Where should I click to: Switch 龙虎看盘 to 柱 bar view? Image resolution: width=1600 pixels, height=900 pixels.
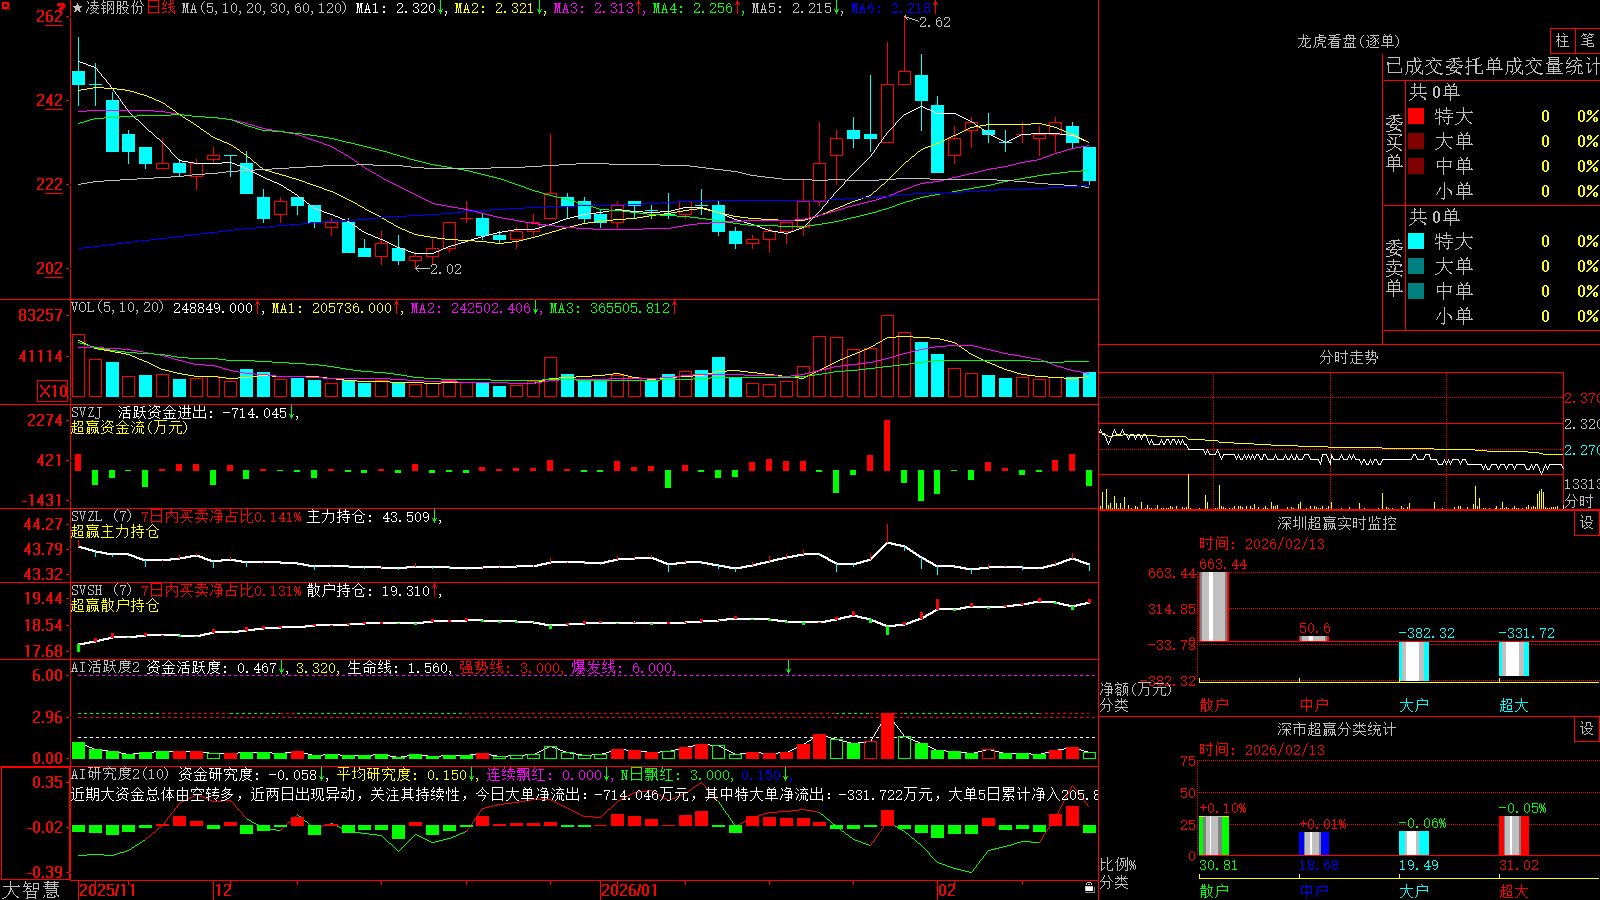pos(1562,40)
